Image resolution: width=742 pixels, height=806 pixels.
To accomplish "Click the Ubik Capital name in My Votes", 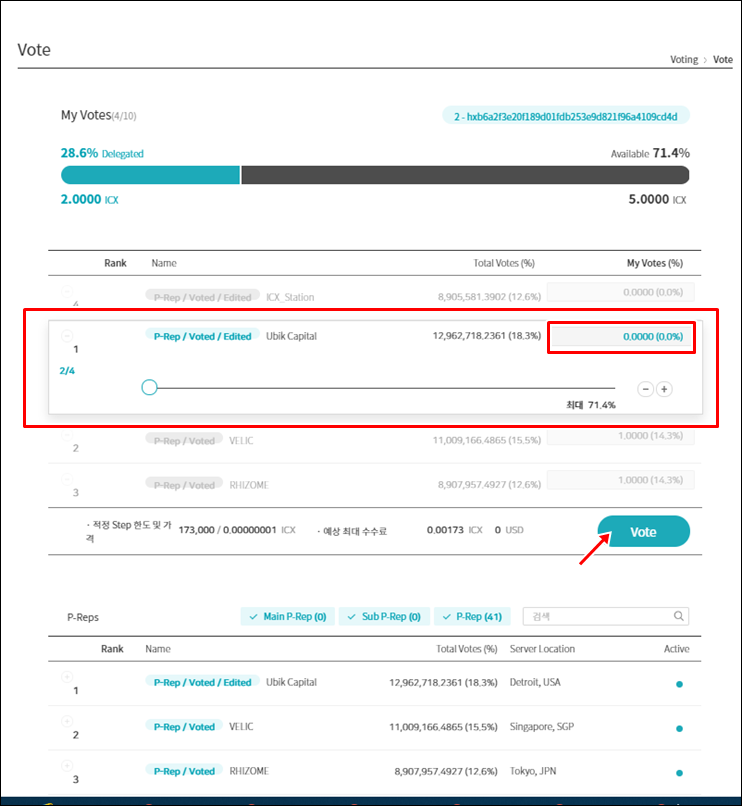I will pos(291,336).
